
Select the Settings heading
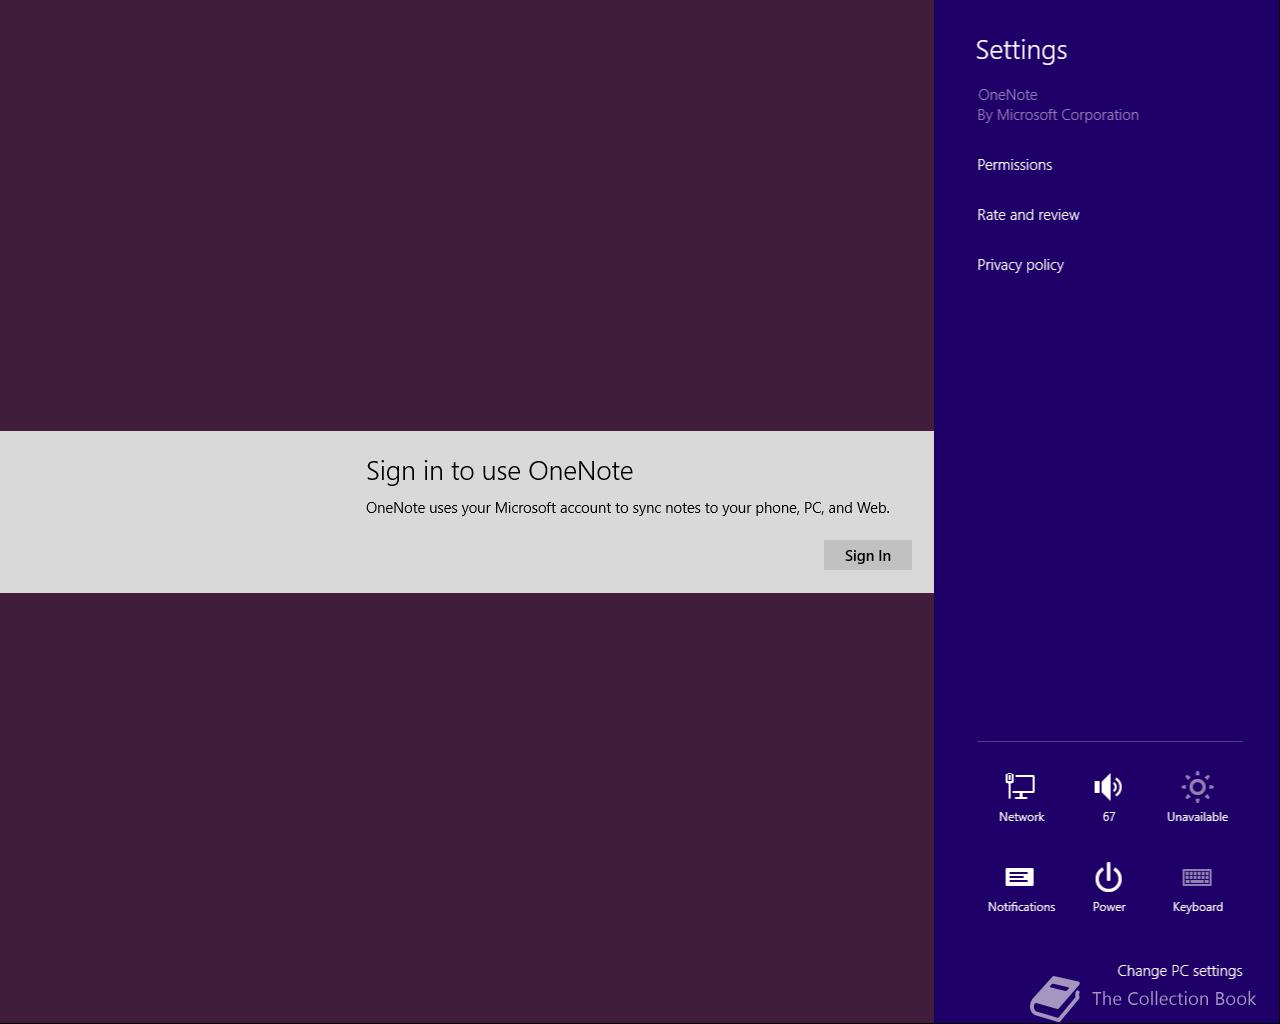pos(1021,50)
